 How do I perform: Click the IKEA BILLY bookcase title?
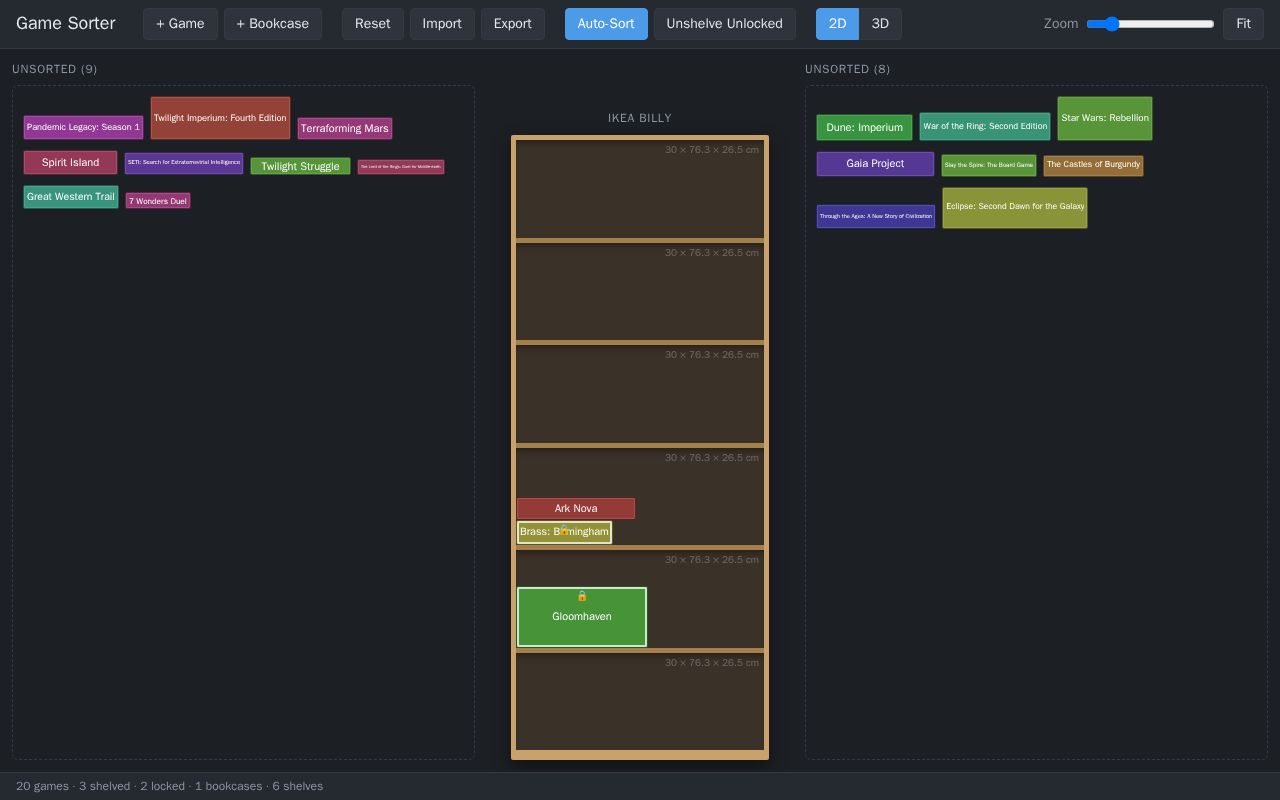pos(640,118)
